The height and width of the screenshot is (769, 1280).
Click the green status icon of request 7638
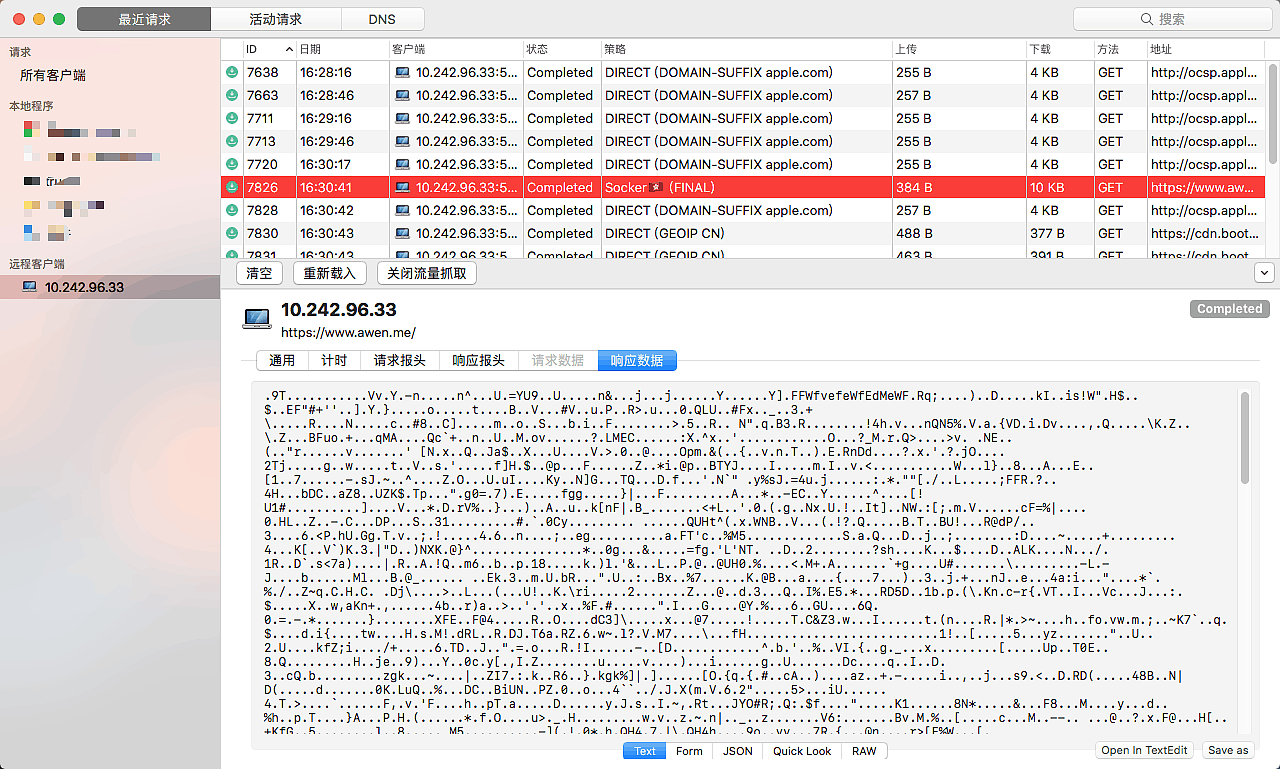click(x=232, y=72)
